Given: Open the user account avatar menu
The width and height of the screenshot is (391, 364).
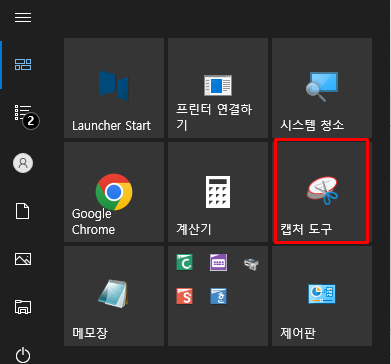Looking at the screenshot, I should click(x=23, y=163).
